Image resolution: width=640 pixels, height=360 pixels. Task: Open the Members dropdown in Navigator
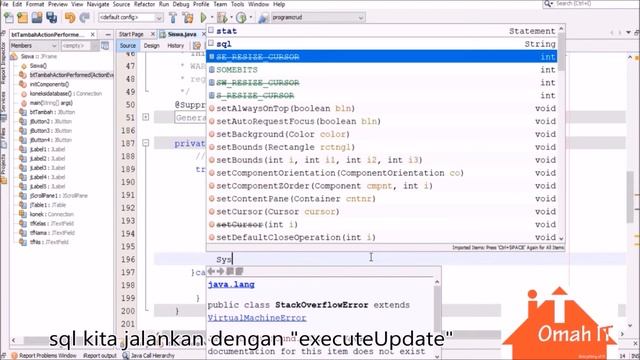click(54, 46)
